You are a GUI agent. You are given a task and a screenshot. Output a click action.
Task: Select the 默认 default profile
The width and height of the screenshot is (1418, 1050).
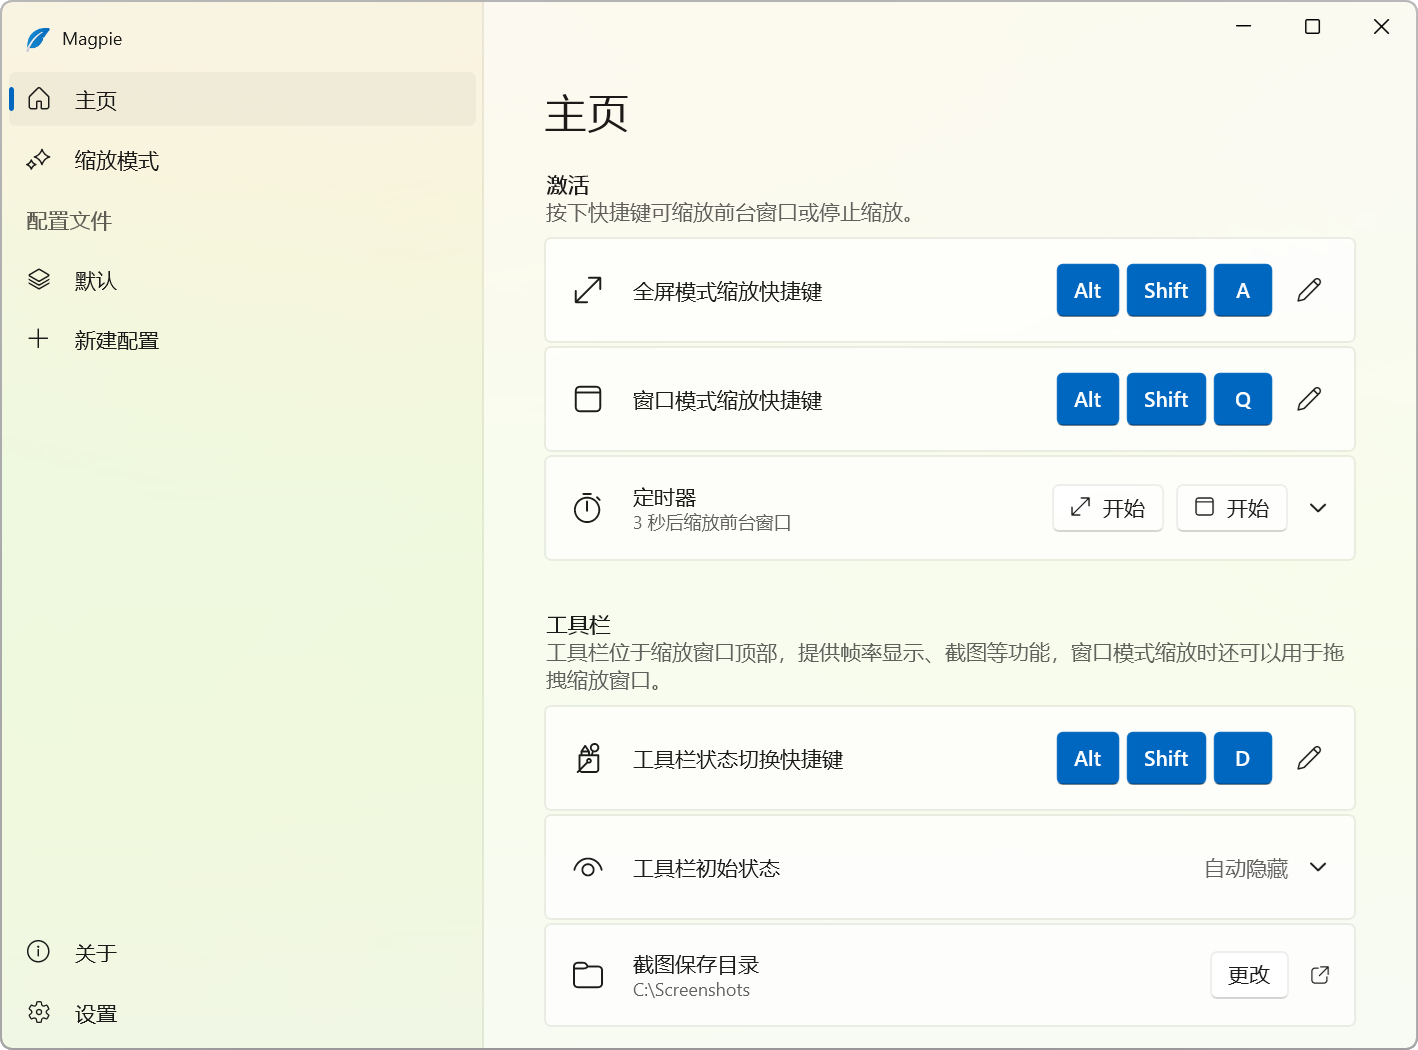tap(242, 280)
